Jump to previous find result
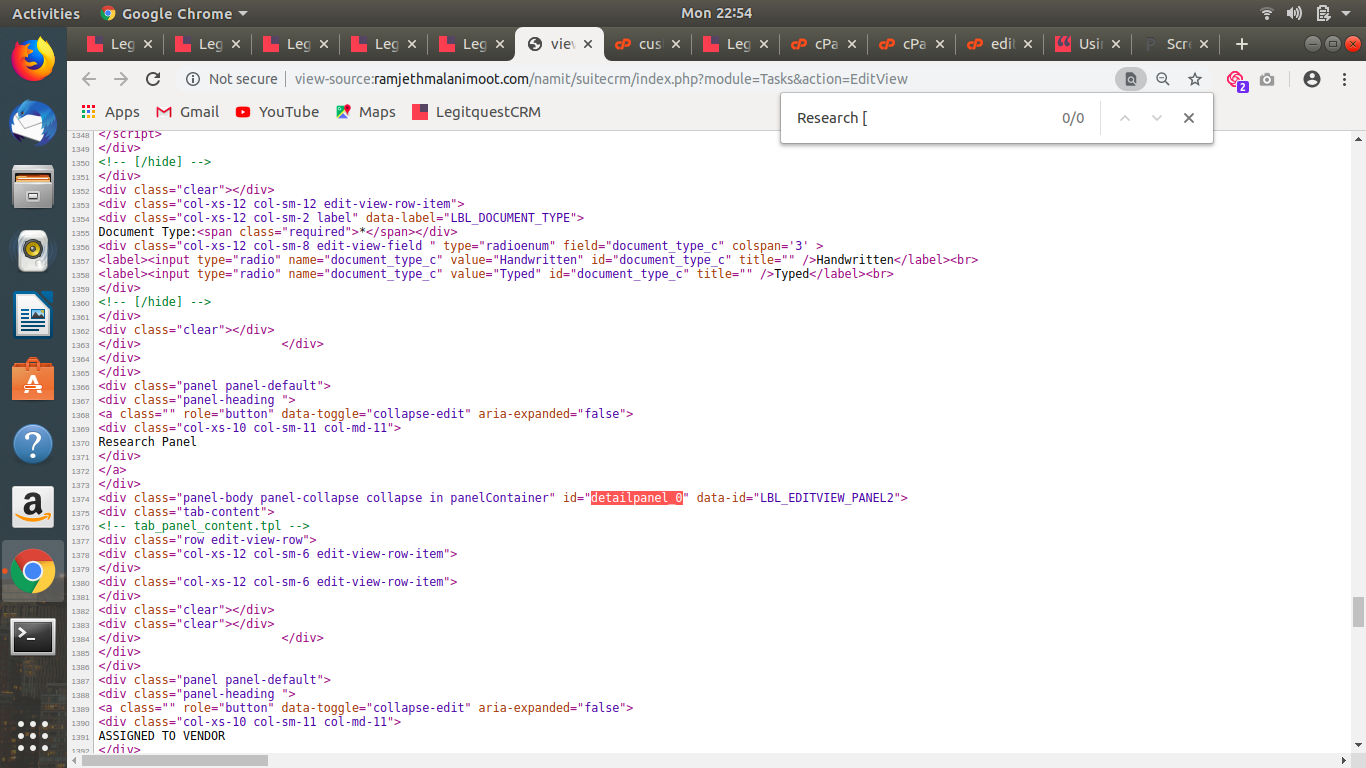This screenshot has height=768, width=1366. pyautogui.click(x=1125, y=118)
